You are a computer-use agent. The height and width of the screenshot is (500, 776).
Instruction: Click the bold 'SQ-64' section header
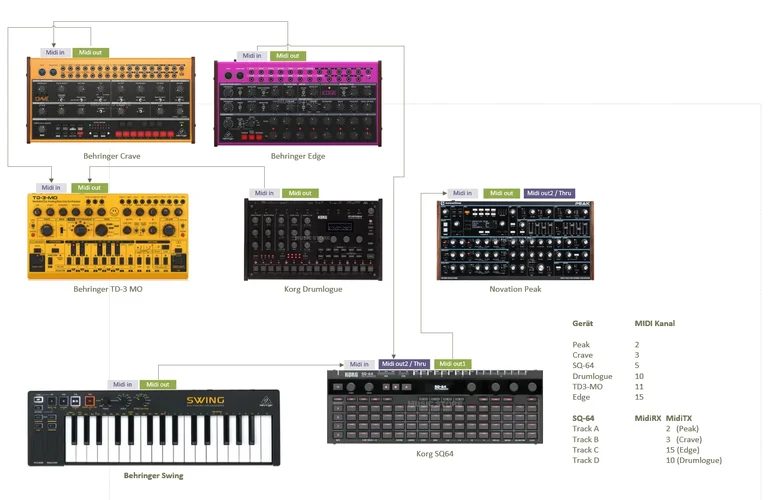583,418
